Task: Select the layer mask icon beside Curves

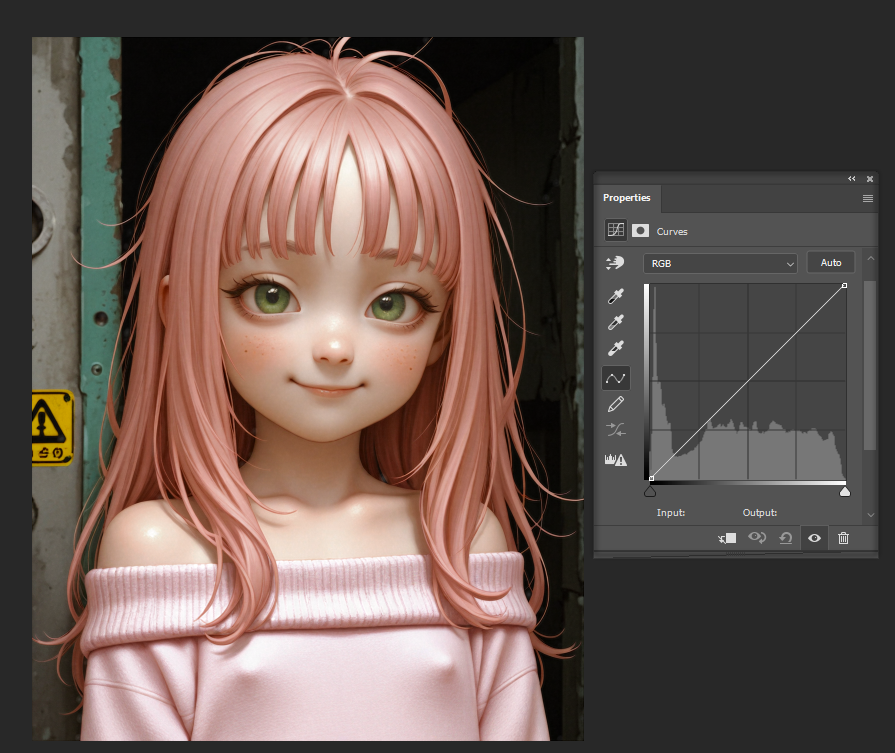Action: click(640, 230)
